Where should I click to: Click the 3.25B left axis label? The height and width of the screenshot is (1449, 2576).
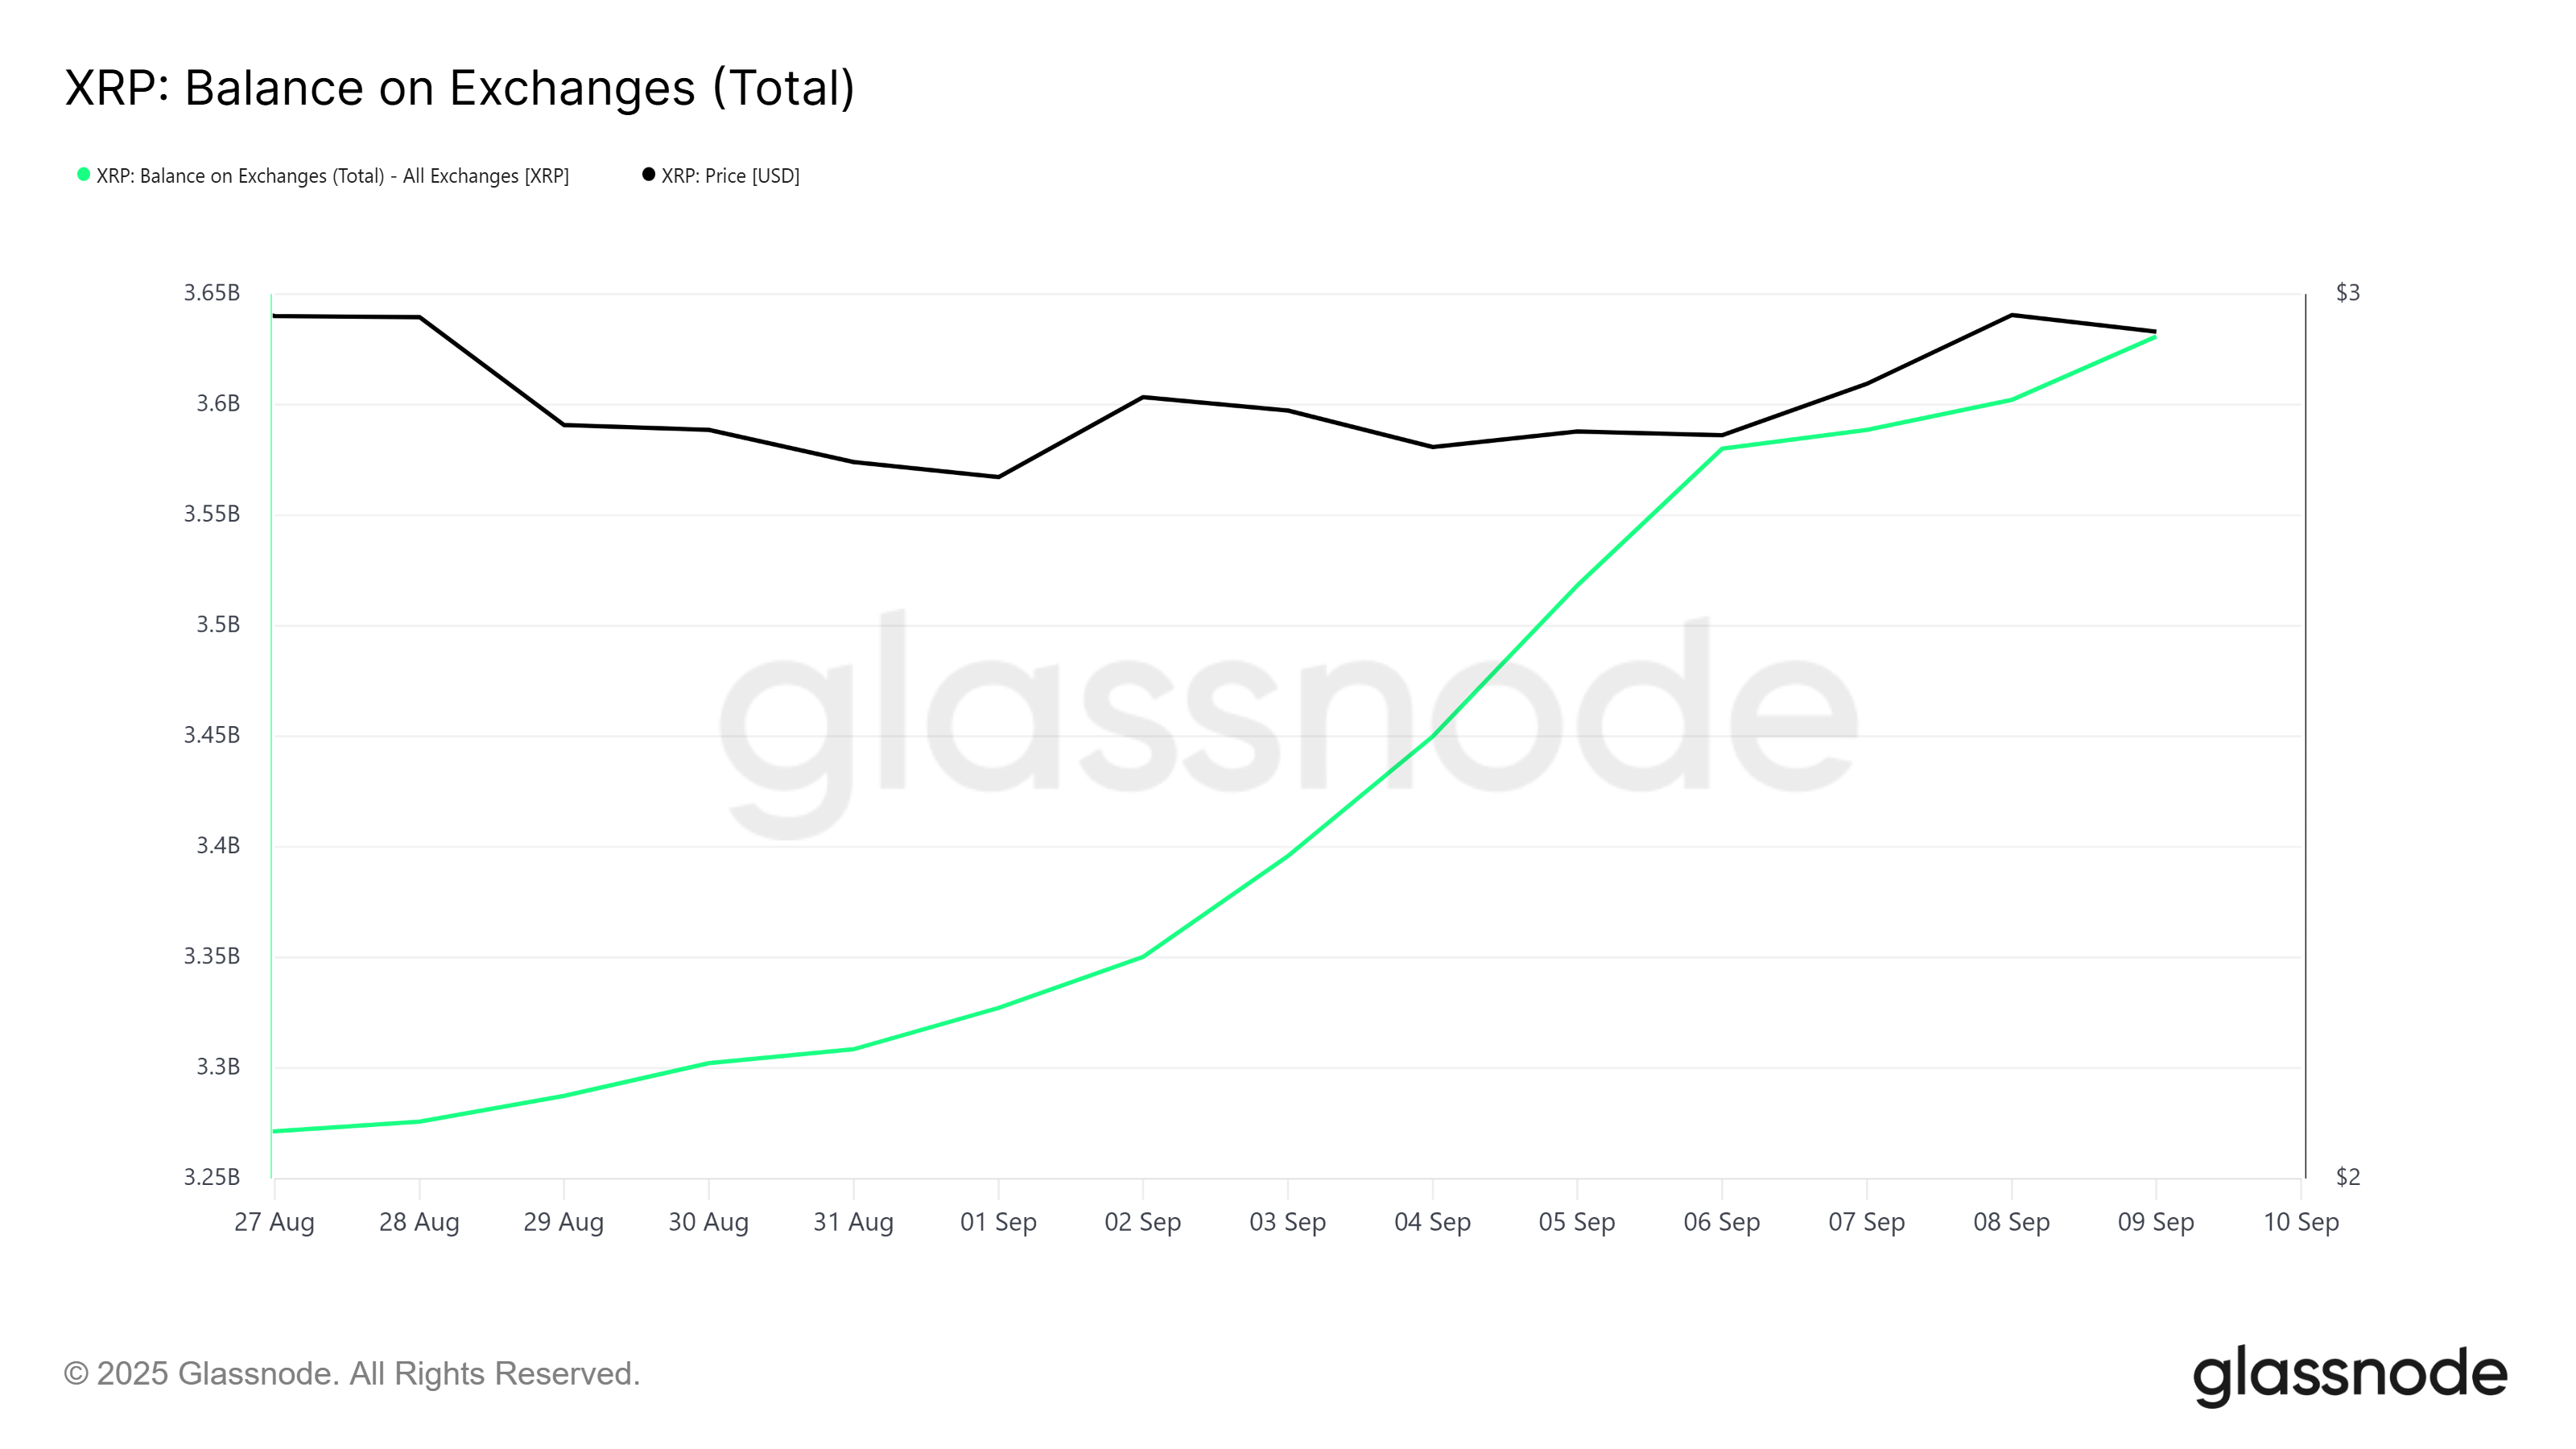coord(212,1177)
